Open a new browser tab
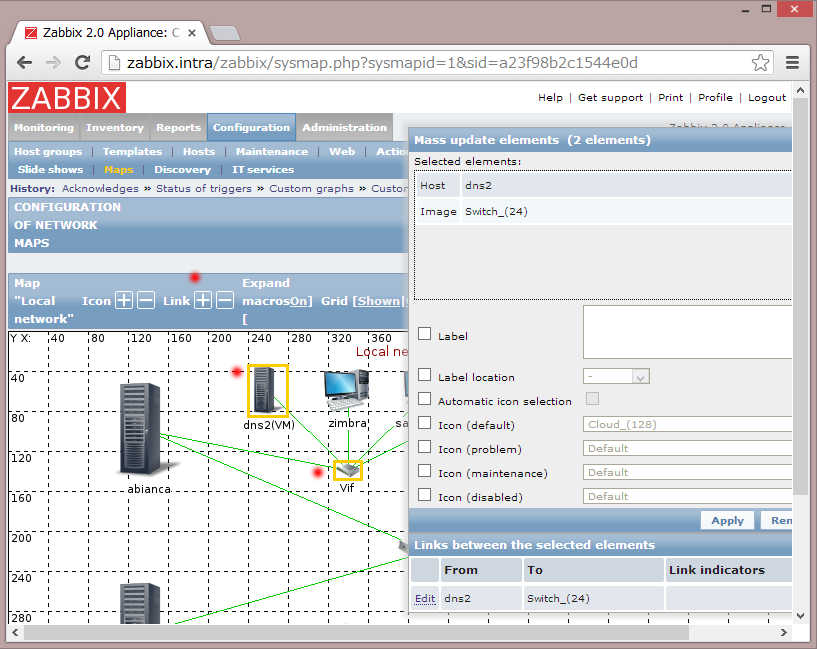This screenshot has width=817, height=649. tap(225, 33)
